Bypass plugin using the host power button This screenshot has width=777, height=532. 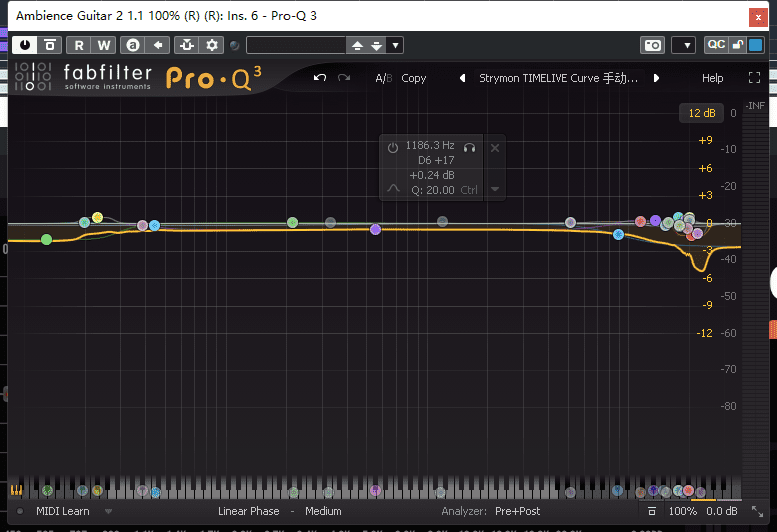coord(23,45)
